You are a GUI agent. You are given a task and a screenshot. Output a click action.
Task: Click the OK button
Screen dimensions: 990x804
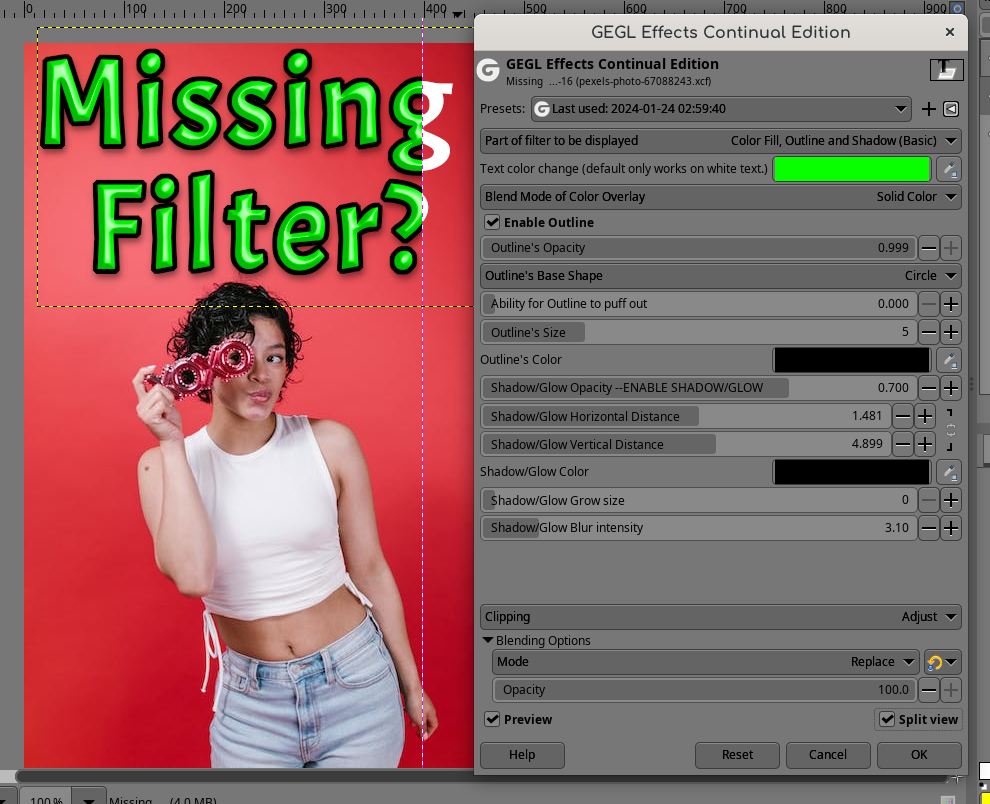pos(919,755)
